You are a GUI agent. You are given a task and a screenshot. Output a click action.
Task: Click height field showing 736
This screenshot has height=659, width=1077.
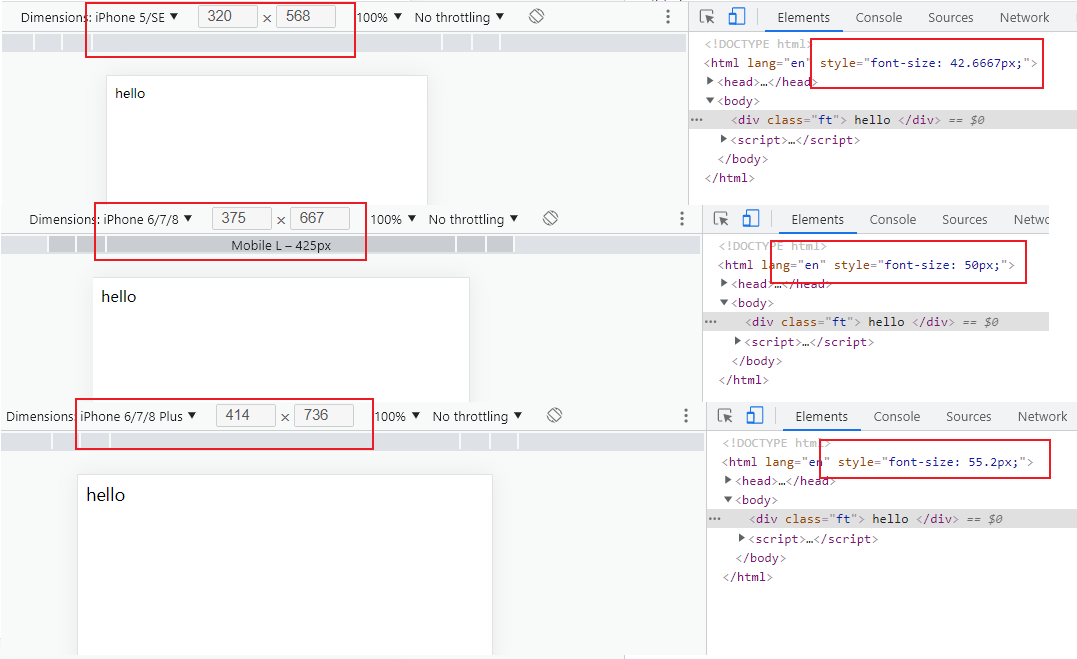point(324,415)
